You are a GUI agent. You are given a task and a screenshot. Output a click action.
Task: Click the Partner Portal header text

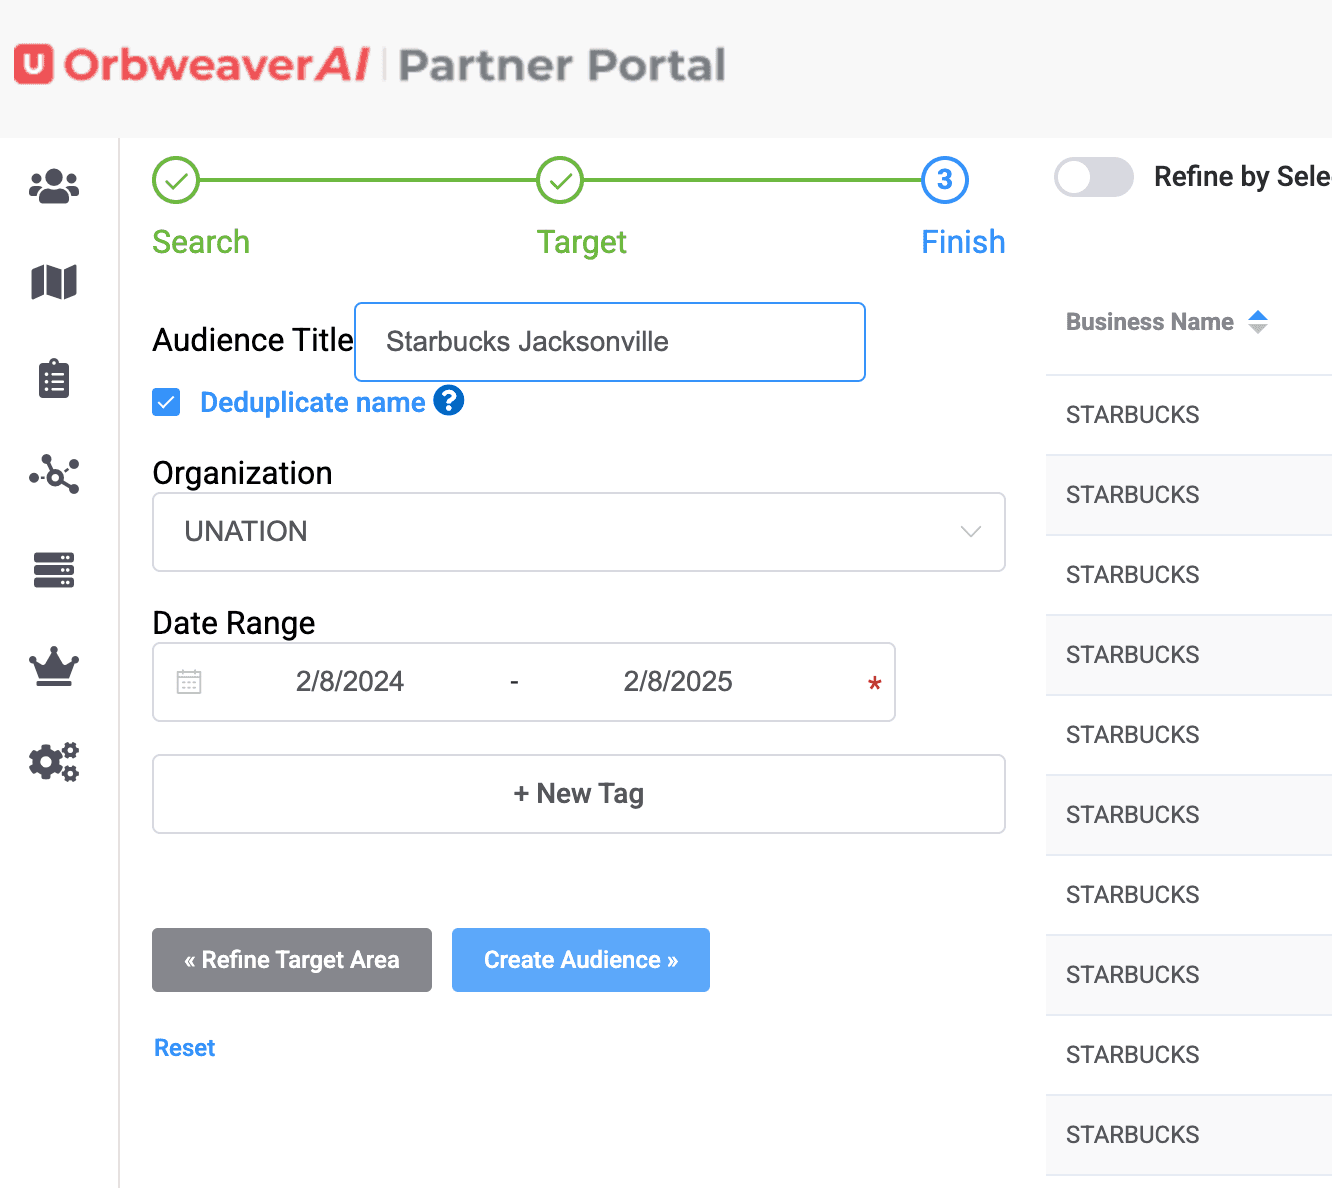pos(562,65)
